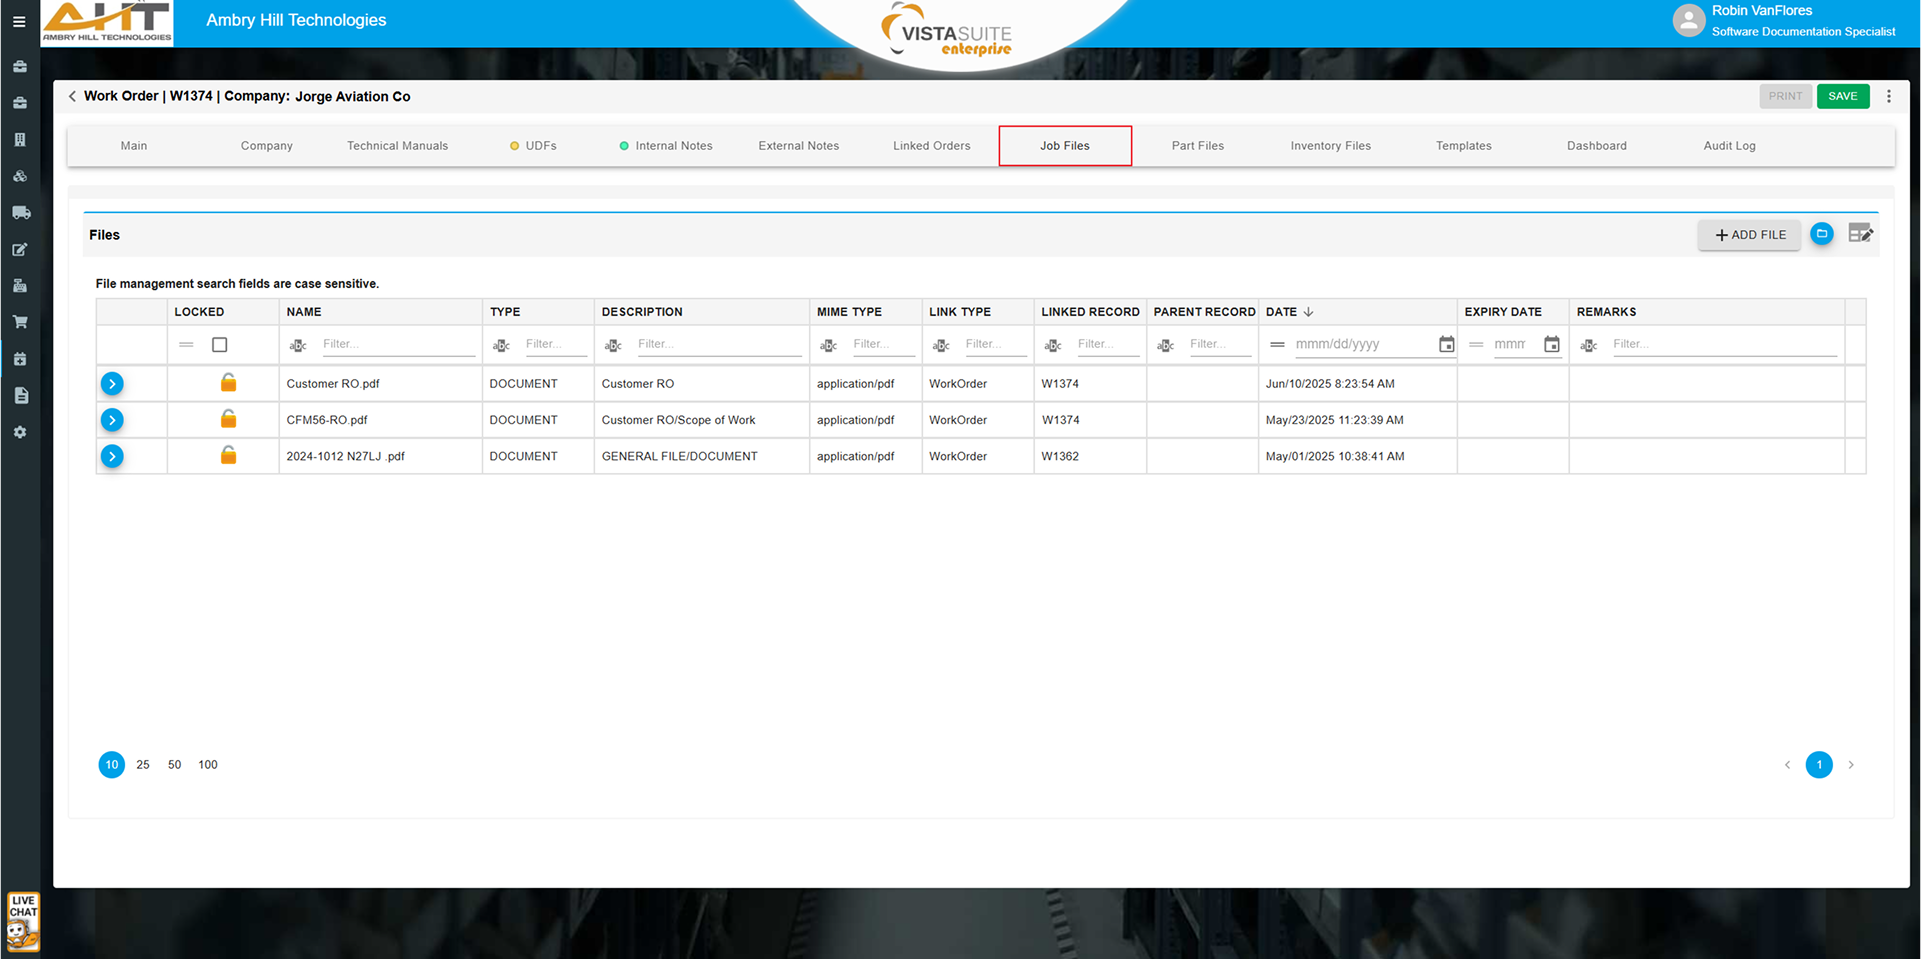Open the hamburger menu in sidebar
The height and width of the screenshot is (959, 1921).
click(19, 21)
